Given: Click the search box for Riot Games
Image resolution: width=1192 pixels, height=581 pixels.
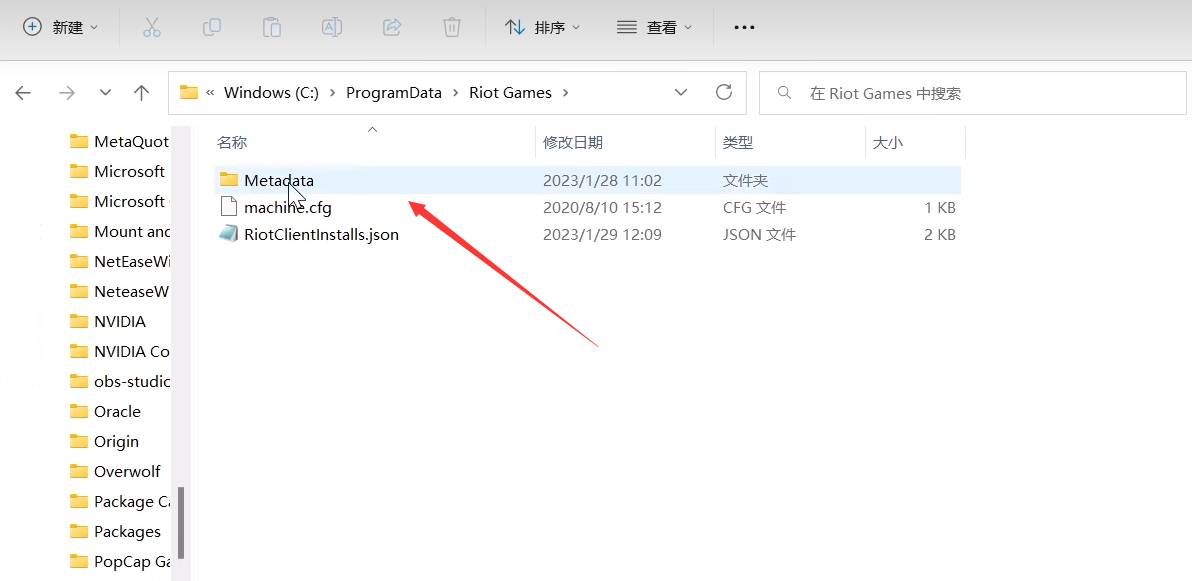Looking at the screenshot, I should tap(972, 93).
